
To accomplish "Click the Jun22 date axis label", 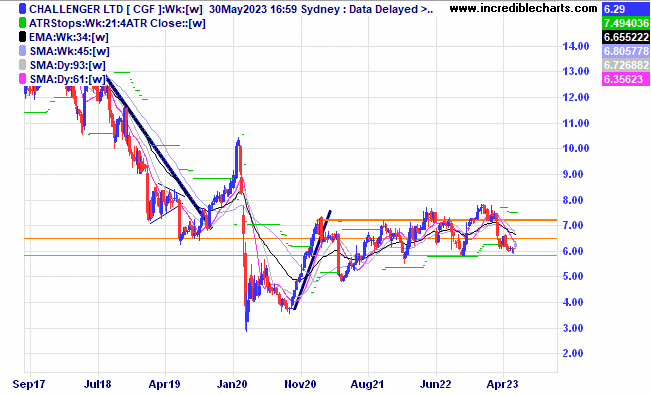I will (435, 384).
